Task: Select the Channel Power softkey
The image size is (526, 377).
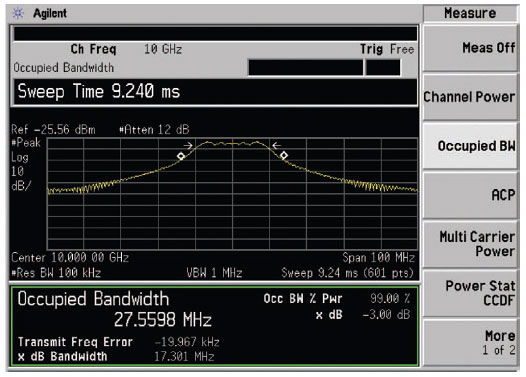Action: pyautogui.click(x=470, y=97)
